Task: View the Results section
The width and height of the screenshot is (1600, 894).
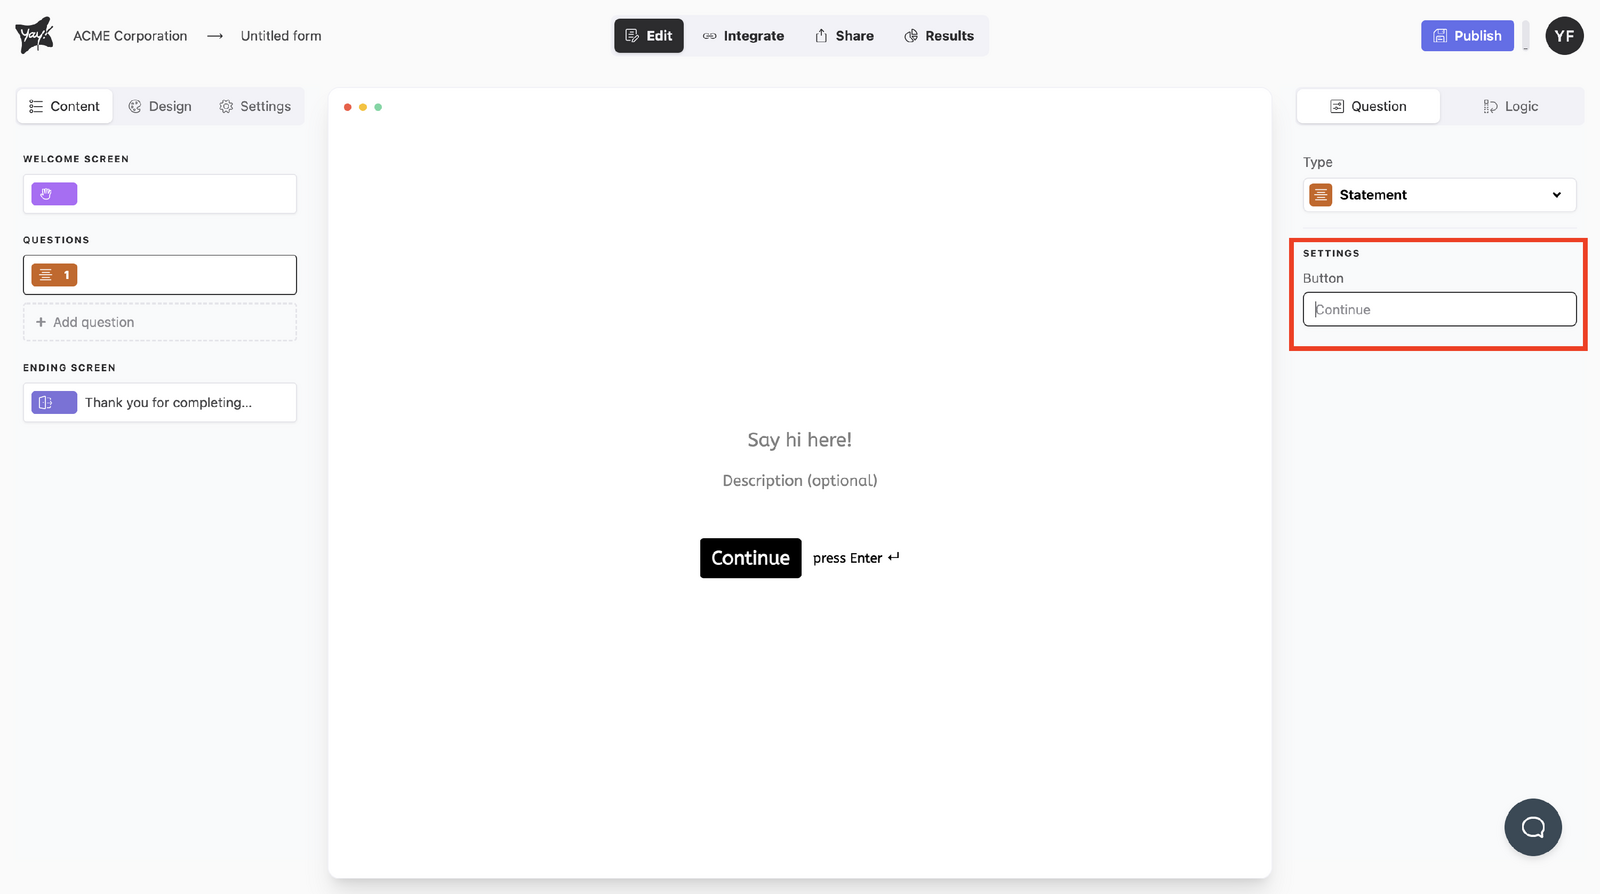Action: [938, 36]
